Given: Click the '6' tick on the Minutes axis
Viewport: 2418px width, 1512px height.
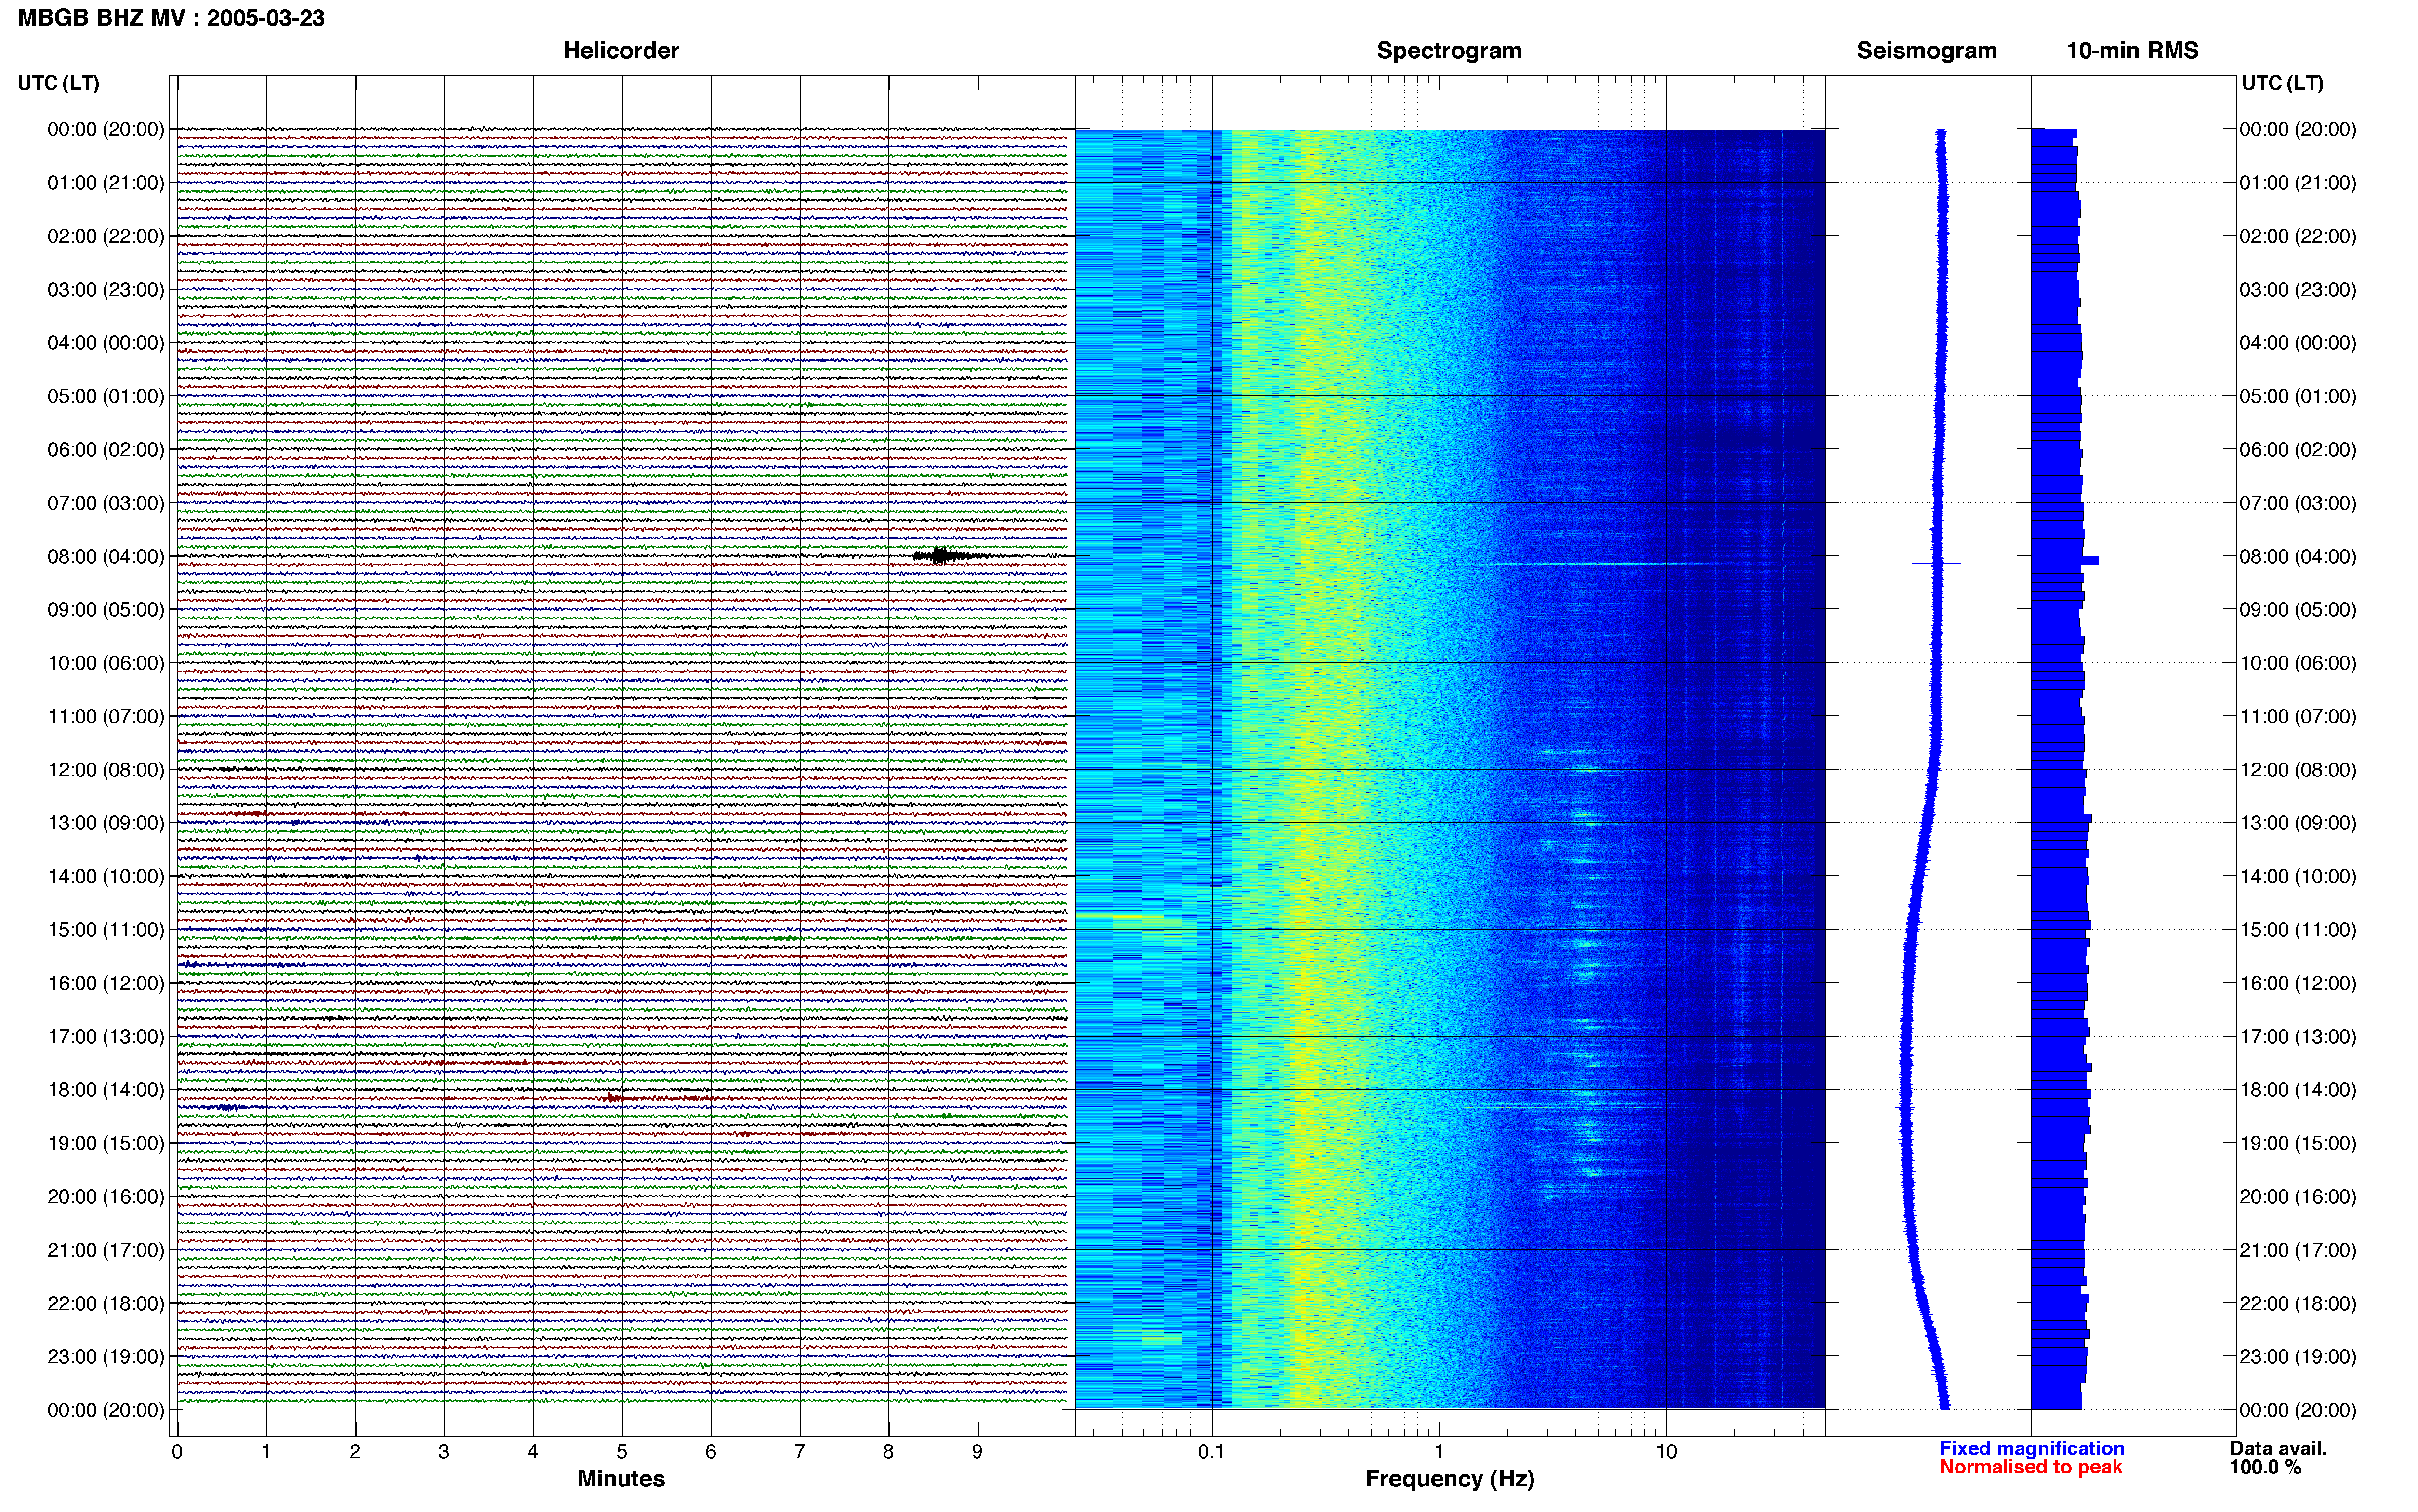Looking at the screenshot, I should pyautogui.click(x=711, y=1451).
